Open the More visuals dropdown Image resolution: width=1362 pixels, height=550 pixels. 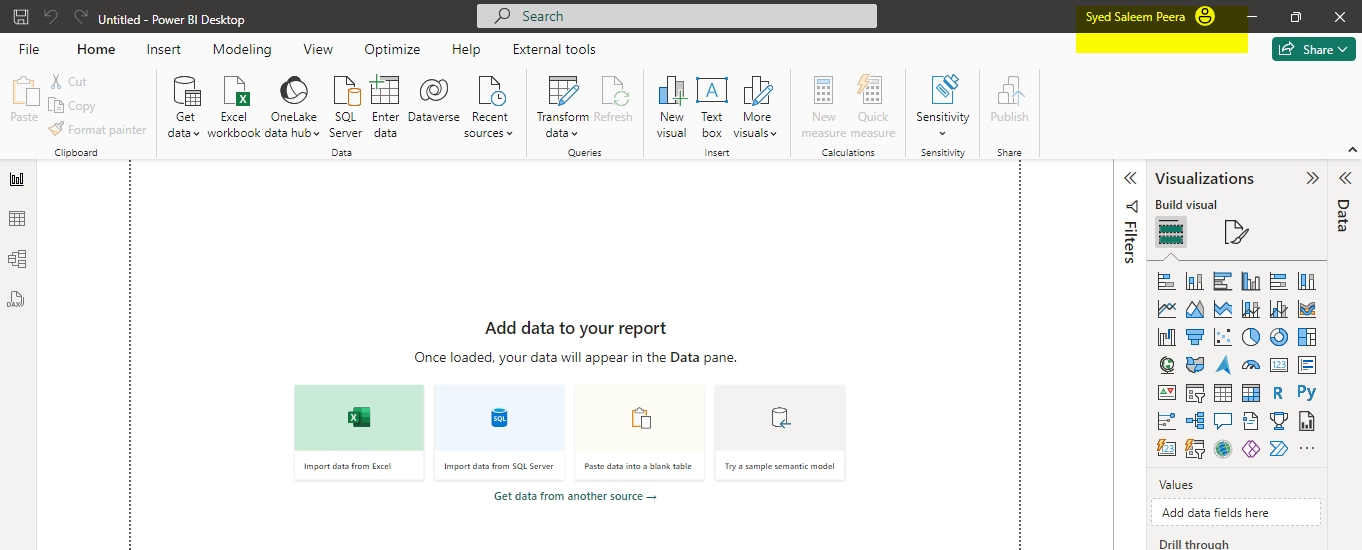click(757, 107)
